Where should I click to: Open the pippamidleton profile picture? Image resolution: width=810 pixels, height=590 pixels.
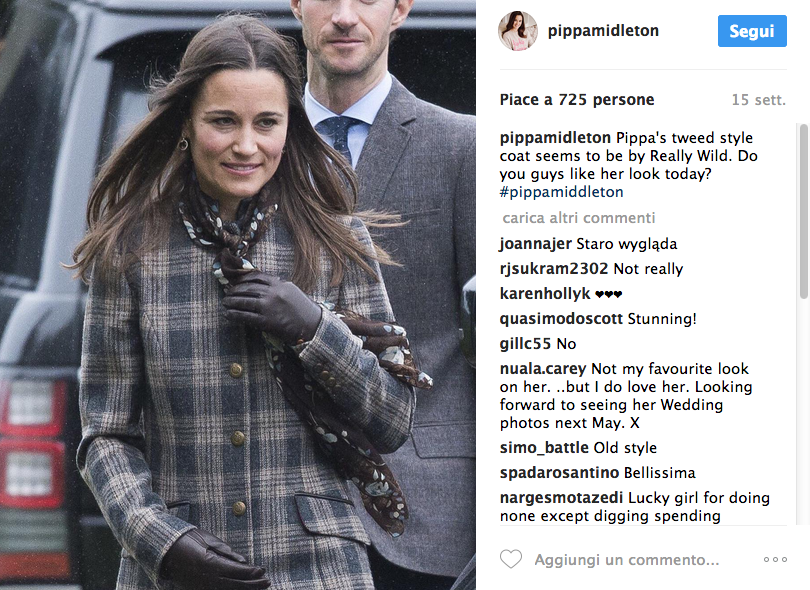click(x=518, y=31)
